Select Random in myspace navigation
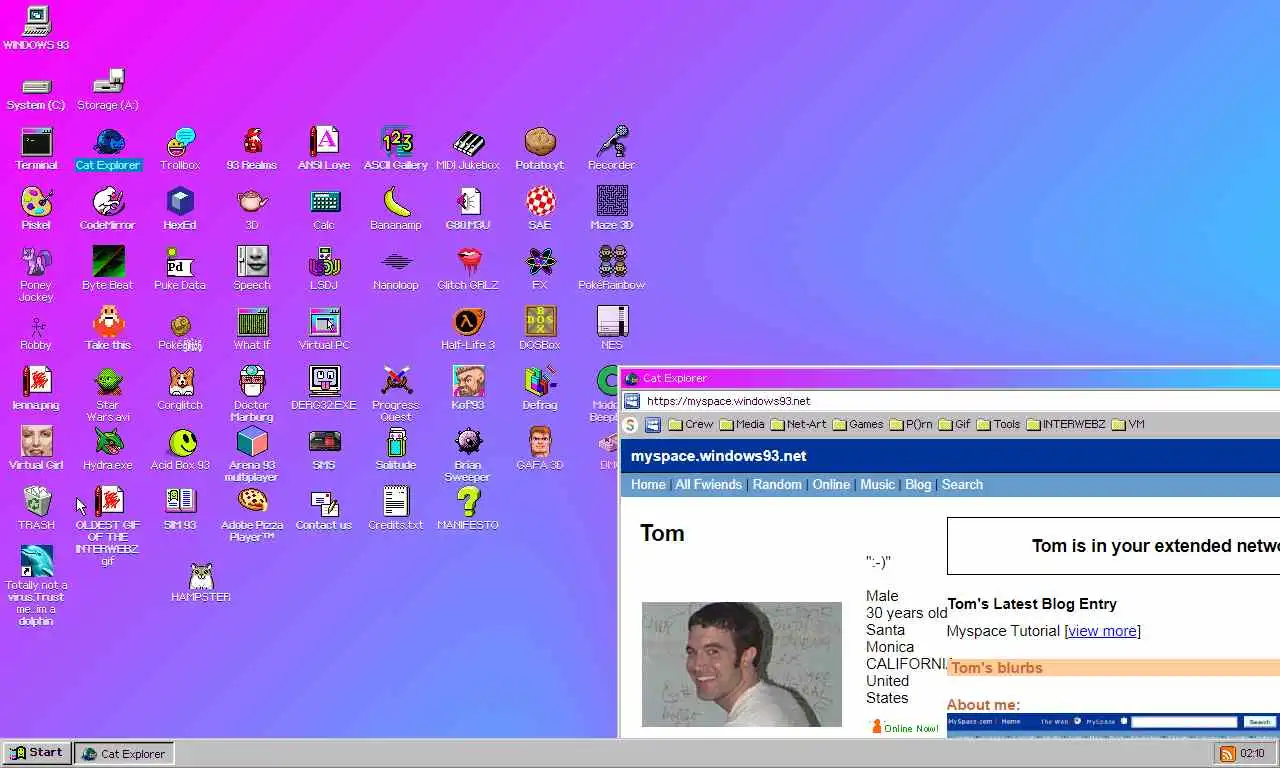This screenshot has width=1280, height=768. [x=777, y=484]
